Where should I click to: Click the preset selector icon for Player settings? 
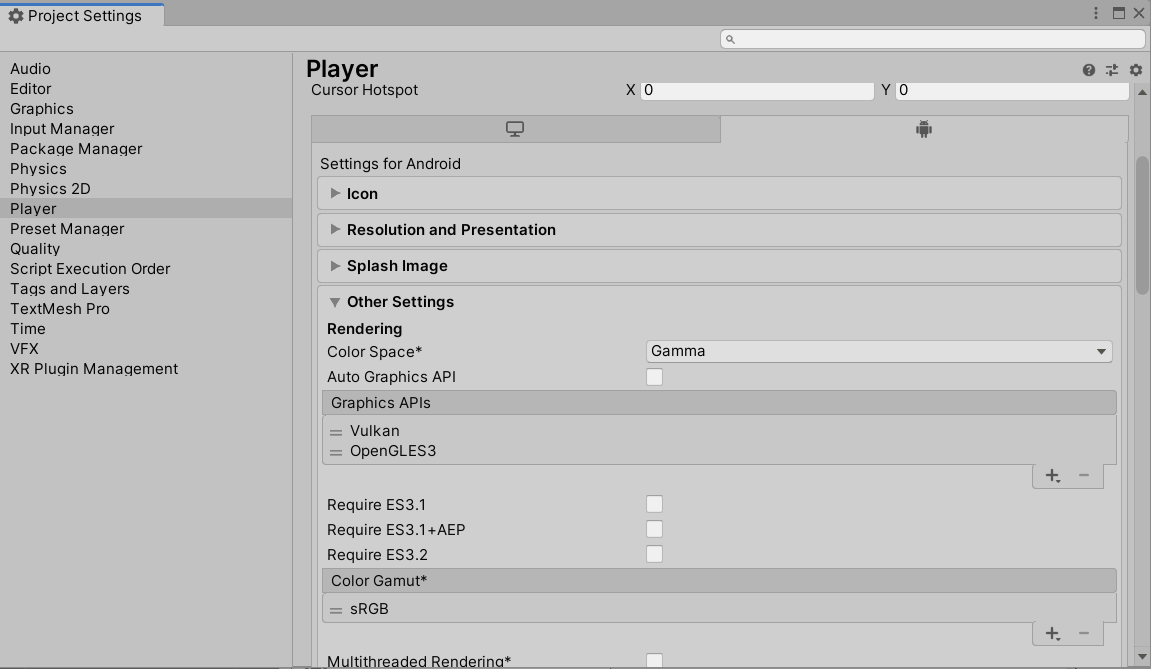pyautogui.click(x=1111, y=70)
